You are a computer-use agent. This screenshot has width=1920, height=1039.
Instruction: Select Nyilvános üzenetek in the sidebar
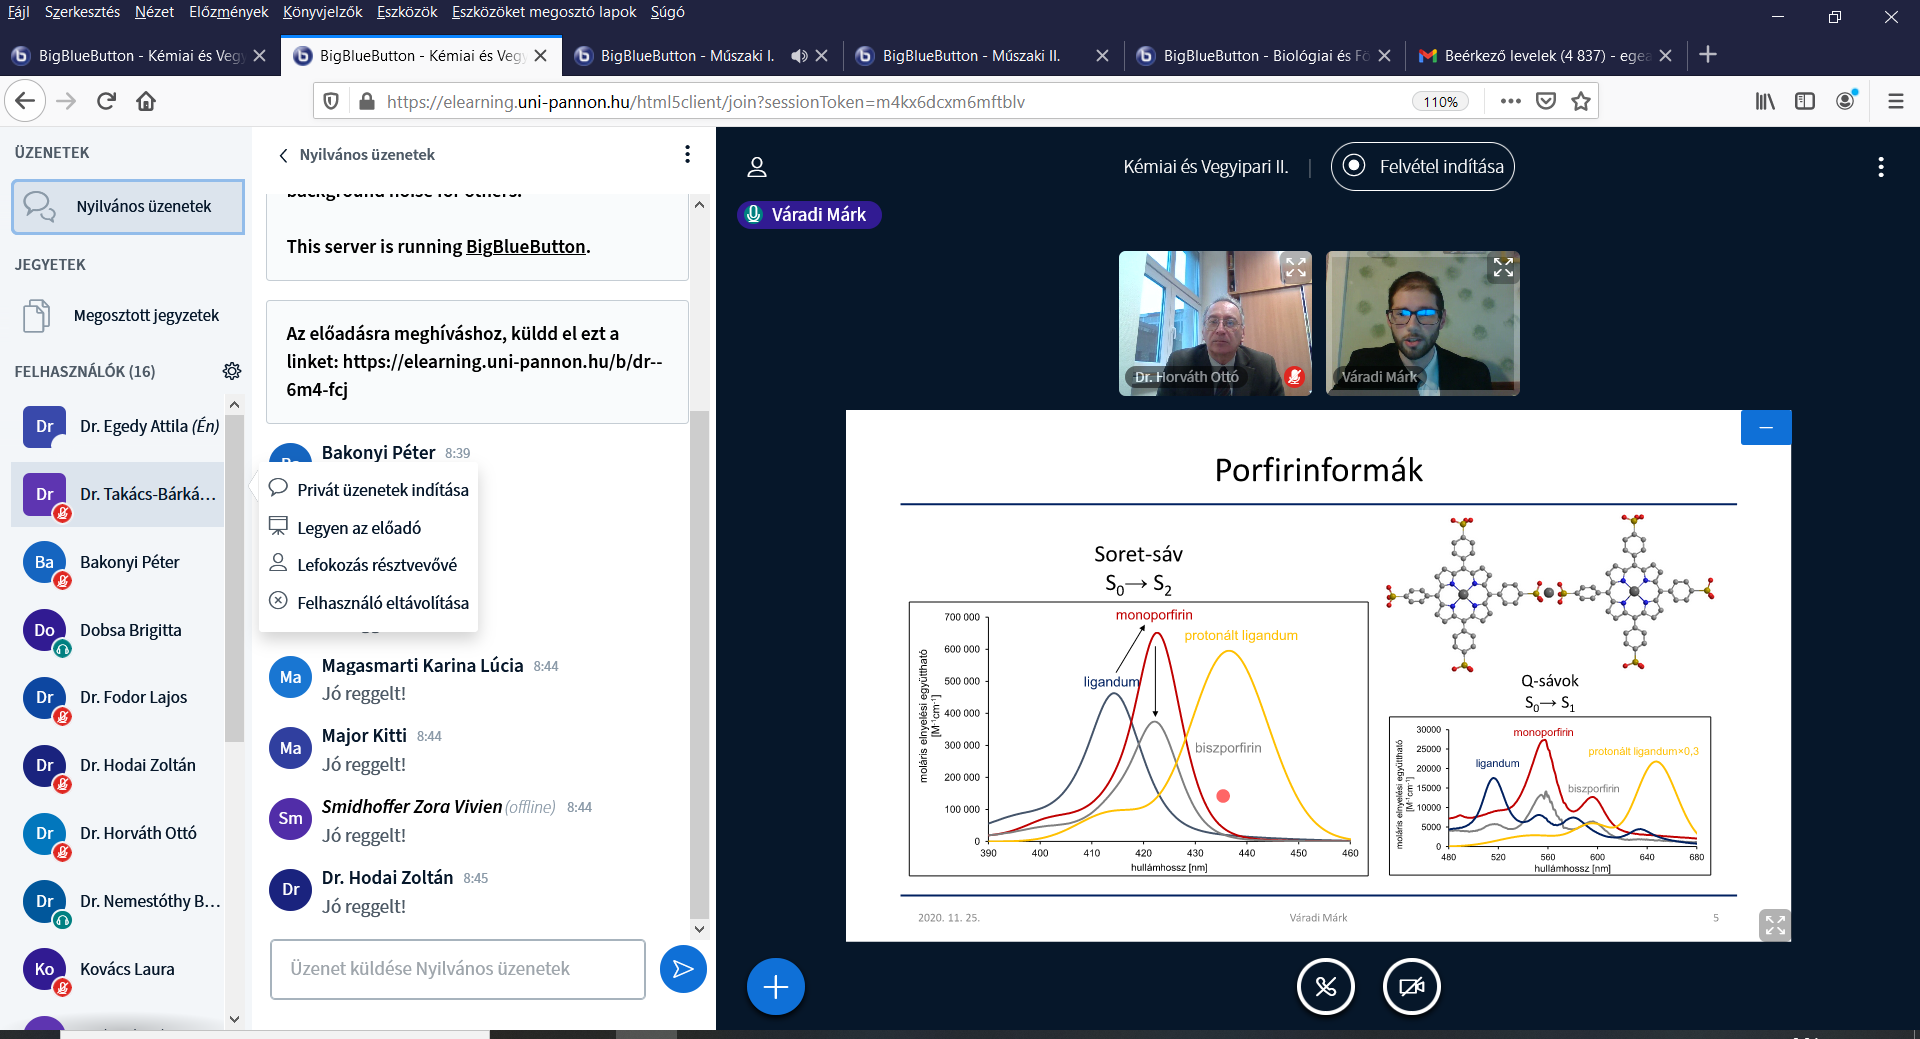128,207
